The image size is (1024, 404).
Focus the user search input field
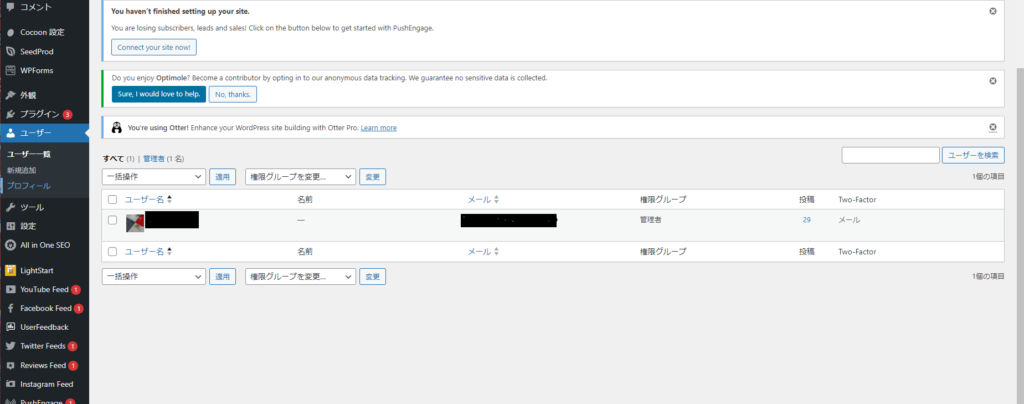[x=891, y=155]
